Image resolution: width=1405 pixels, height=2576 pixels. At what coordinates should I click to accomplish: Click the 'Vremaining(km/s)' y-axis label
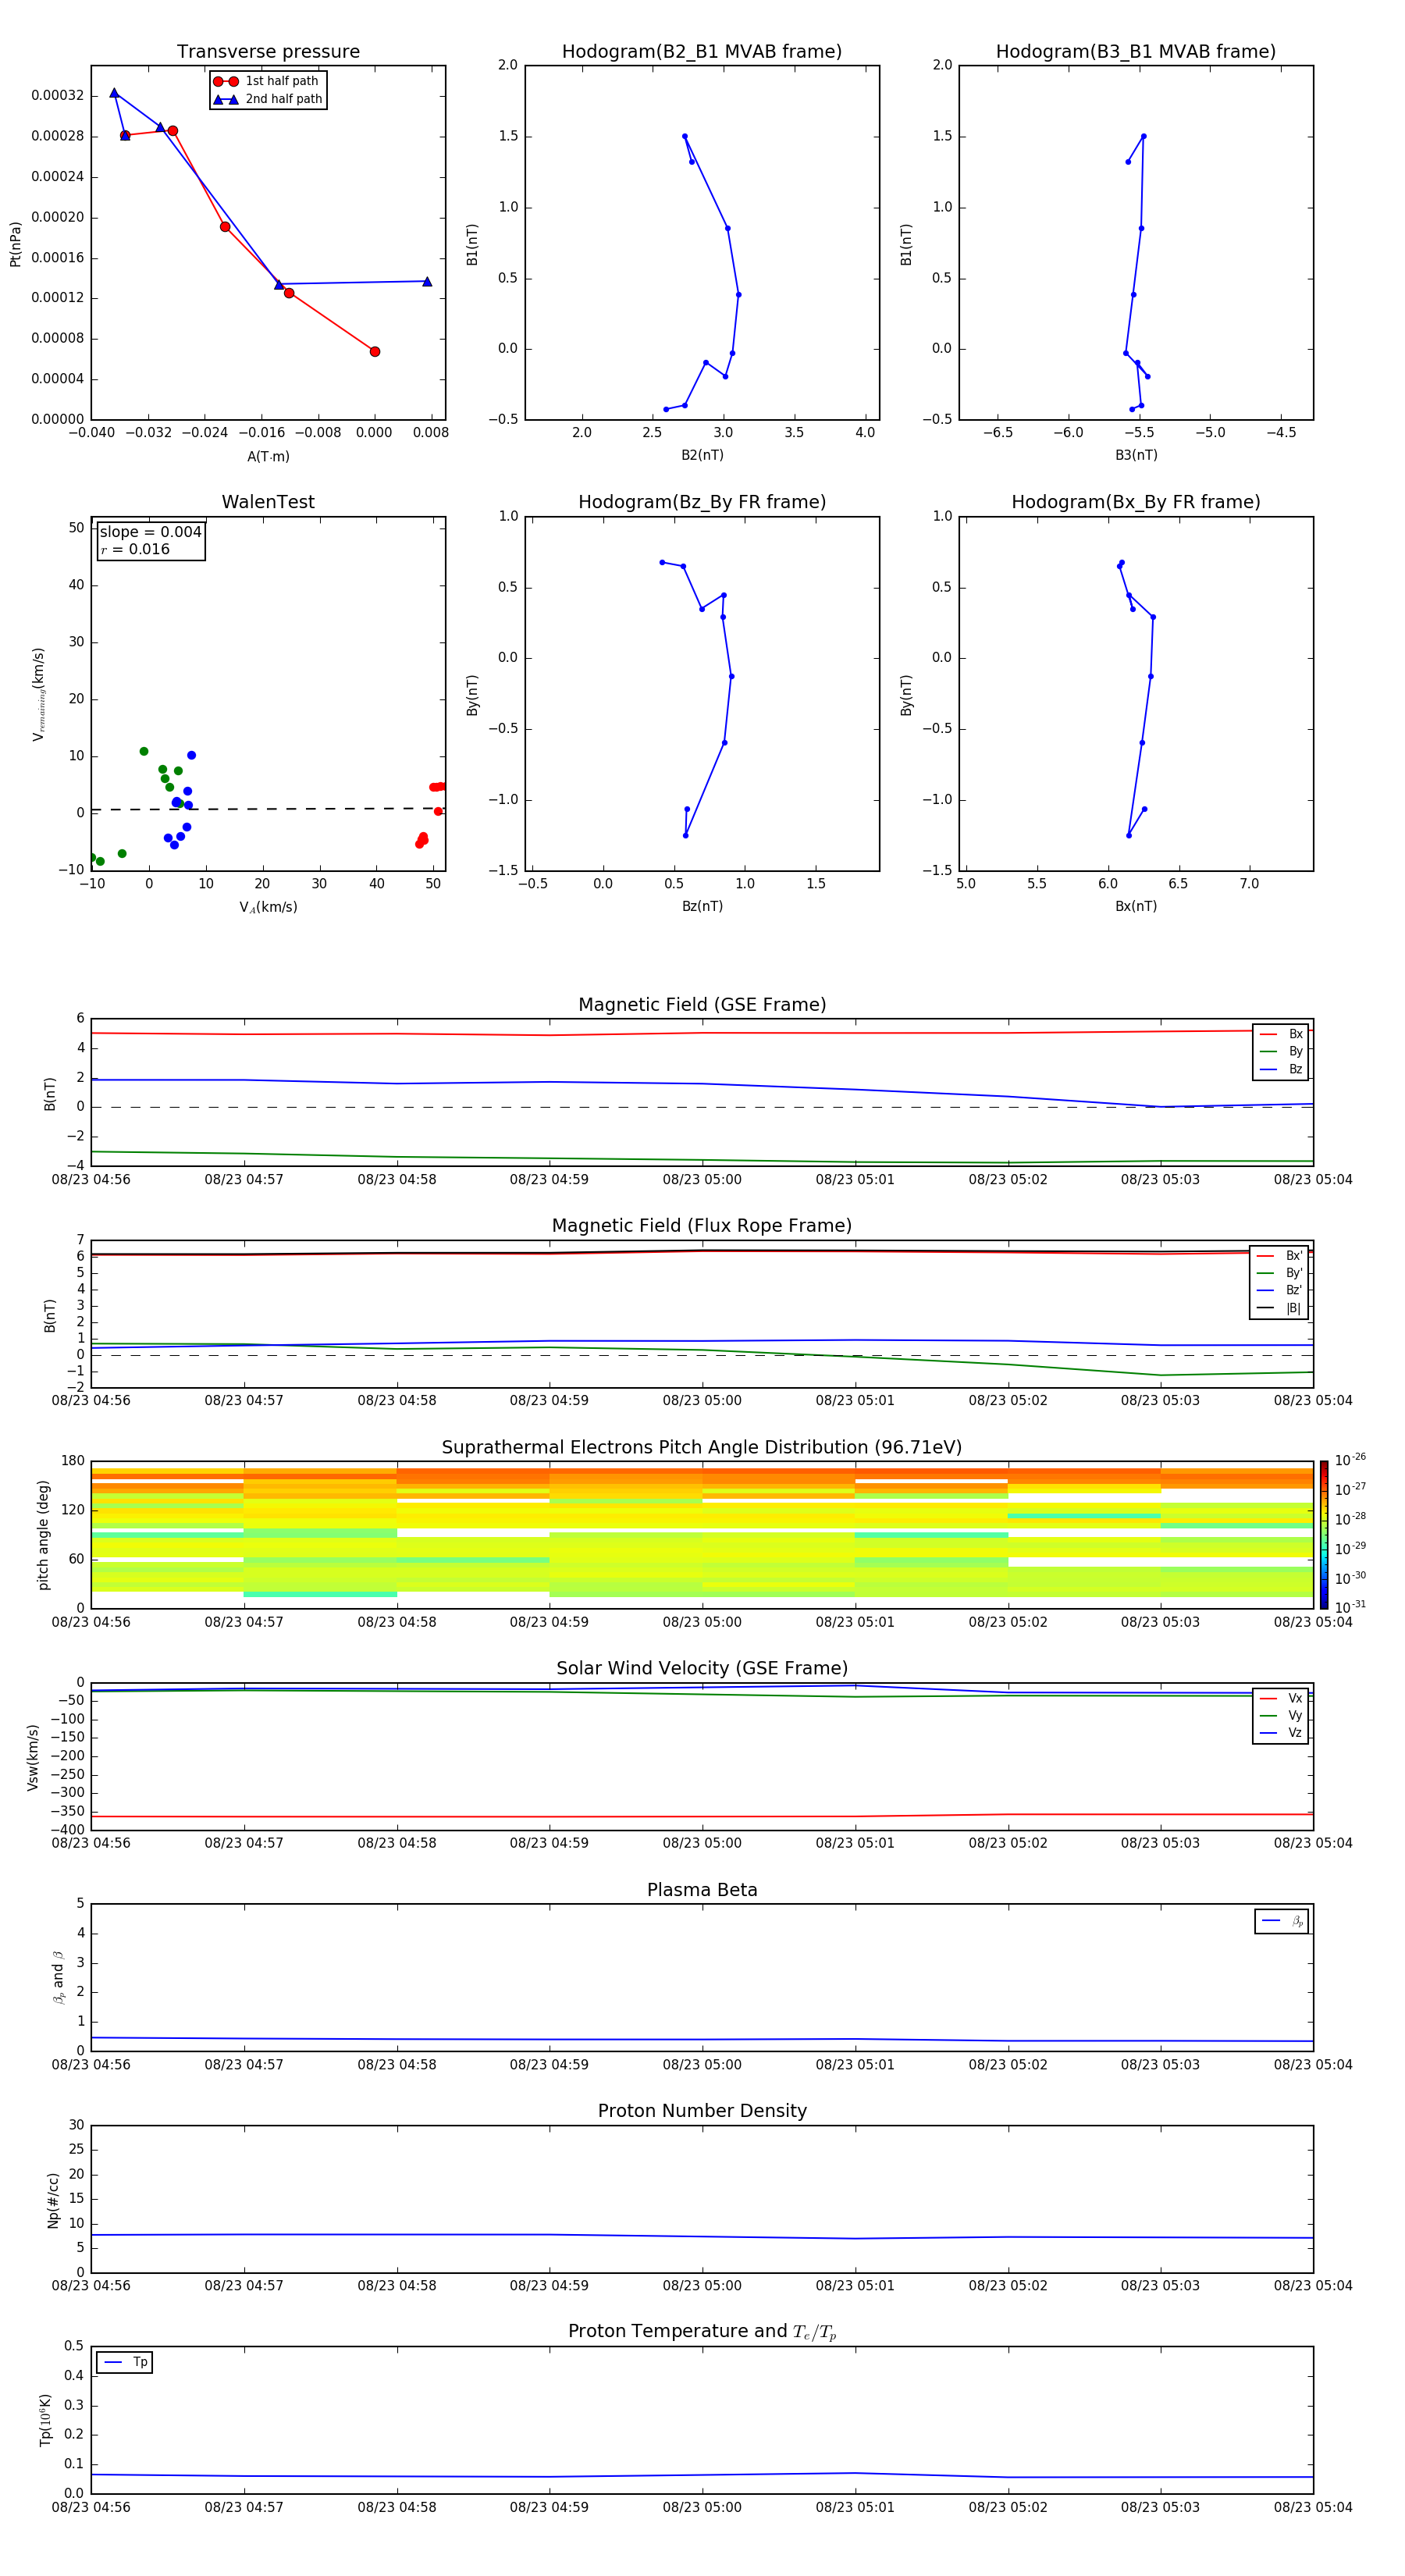point(39,694)
